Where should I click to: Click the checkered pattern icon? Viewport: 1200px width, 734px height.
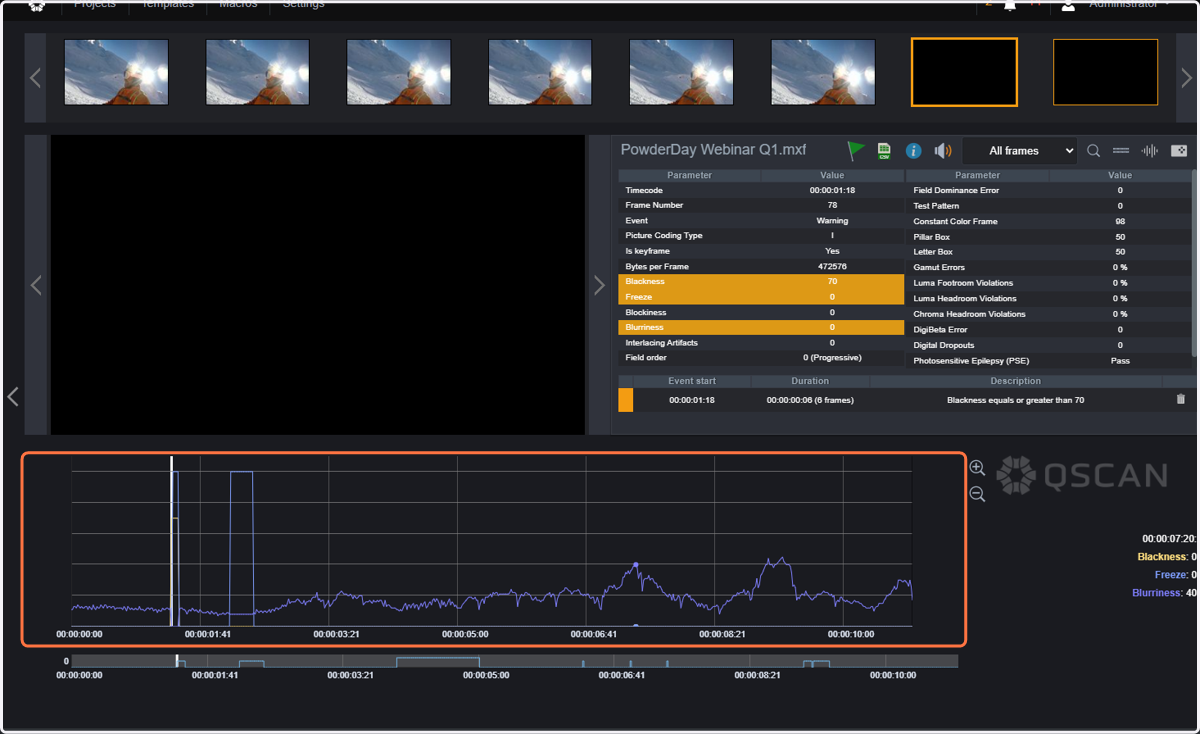[x=1179, y=151]
